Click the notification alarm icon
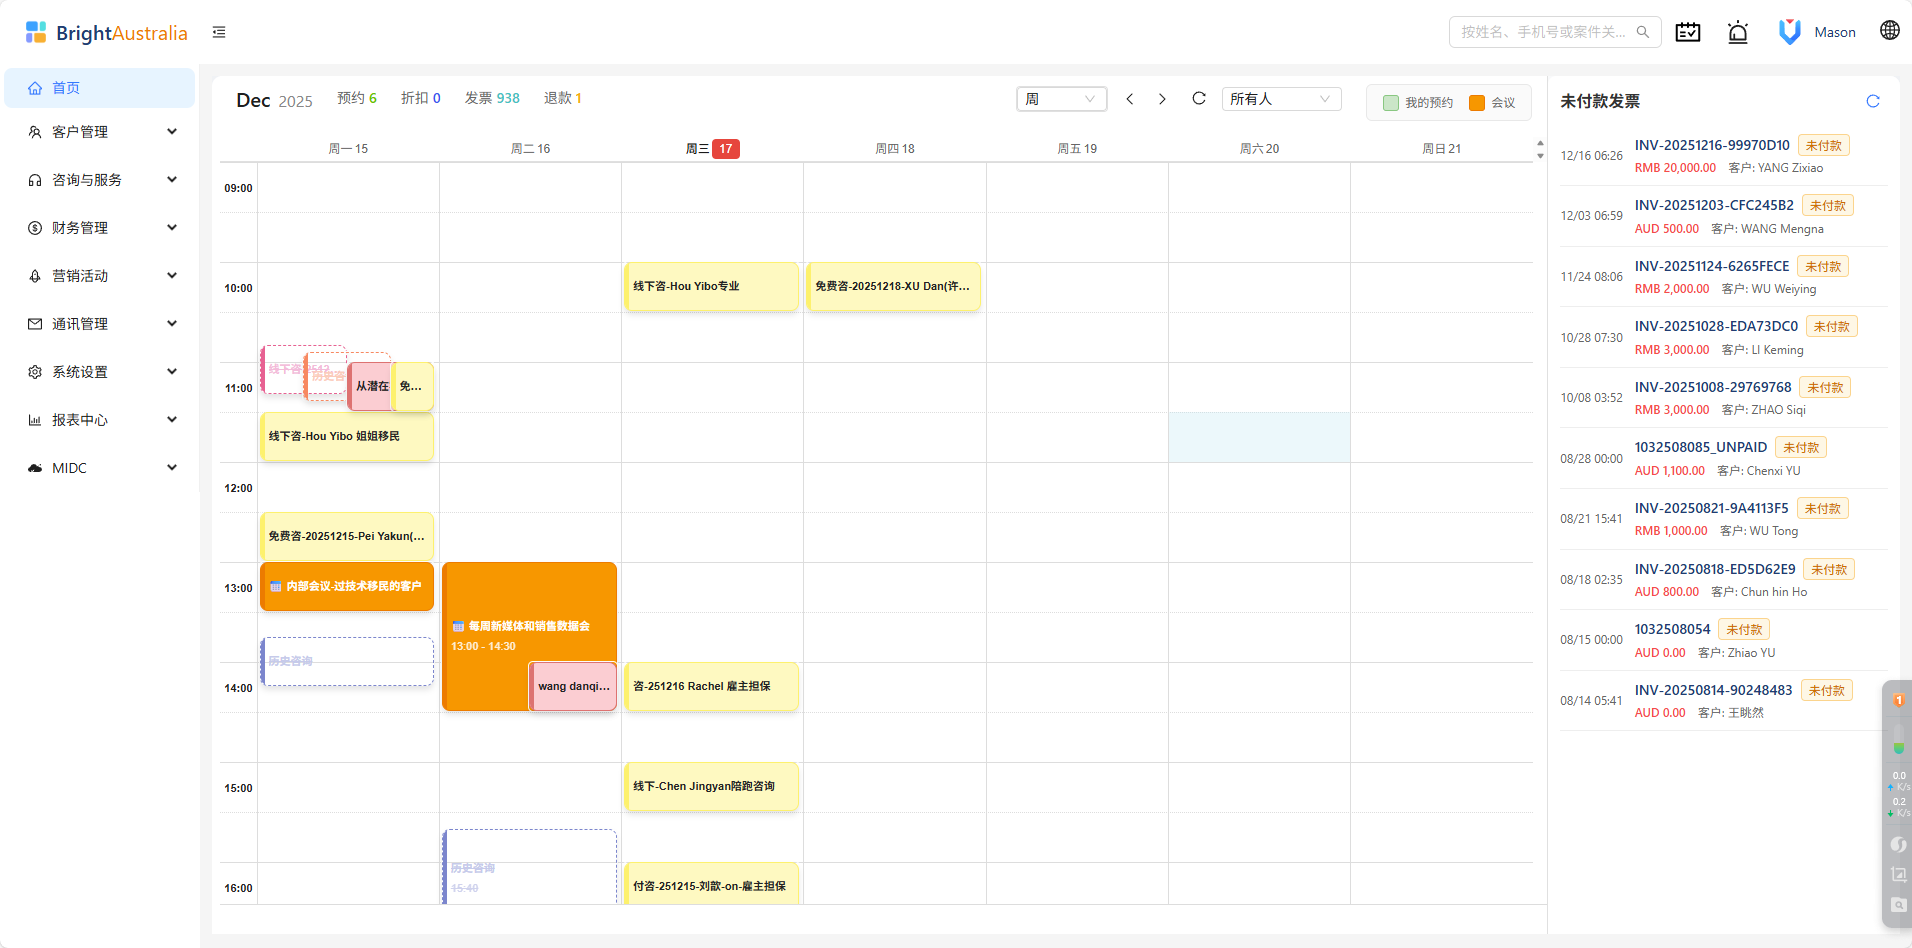The width and height of the screenshot is (1912, 948). click(x=1738, y=31)
